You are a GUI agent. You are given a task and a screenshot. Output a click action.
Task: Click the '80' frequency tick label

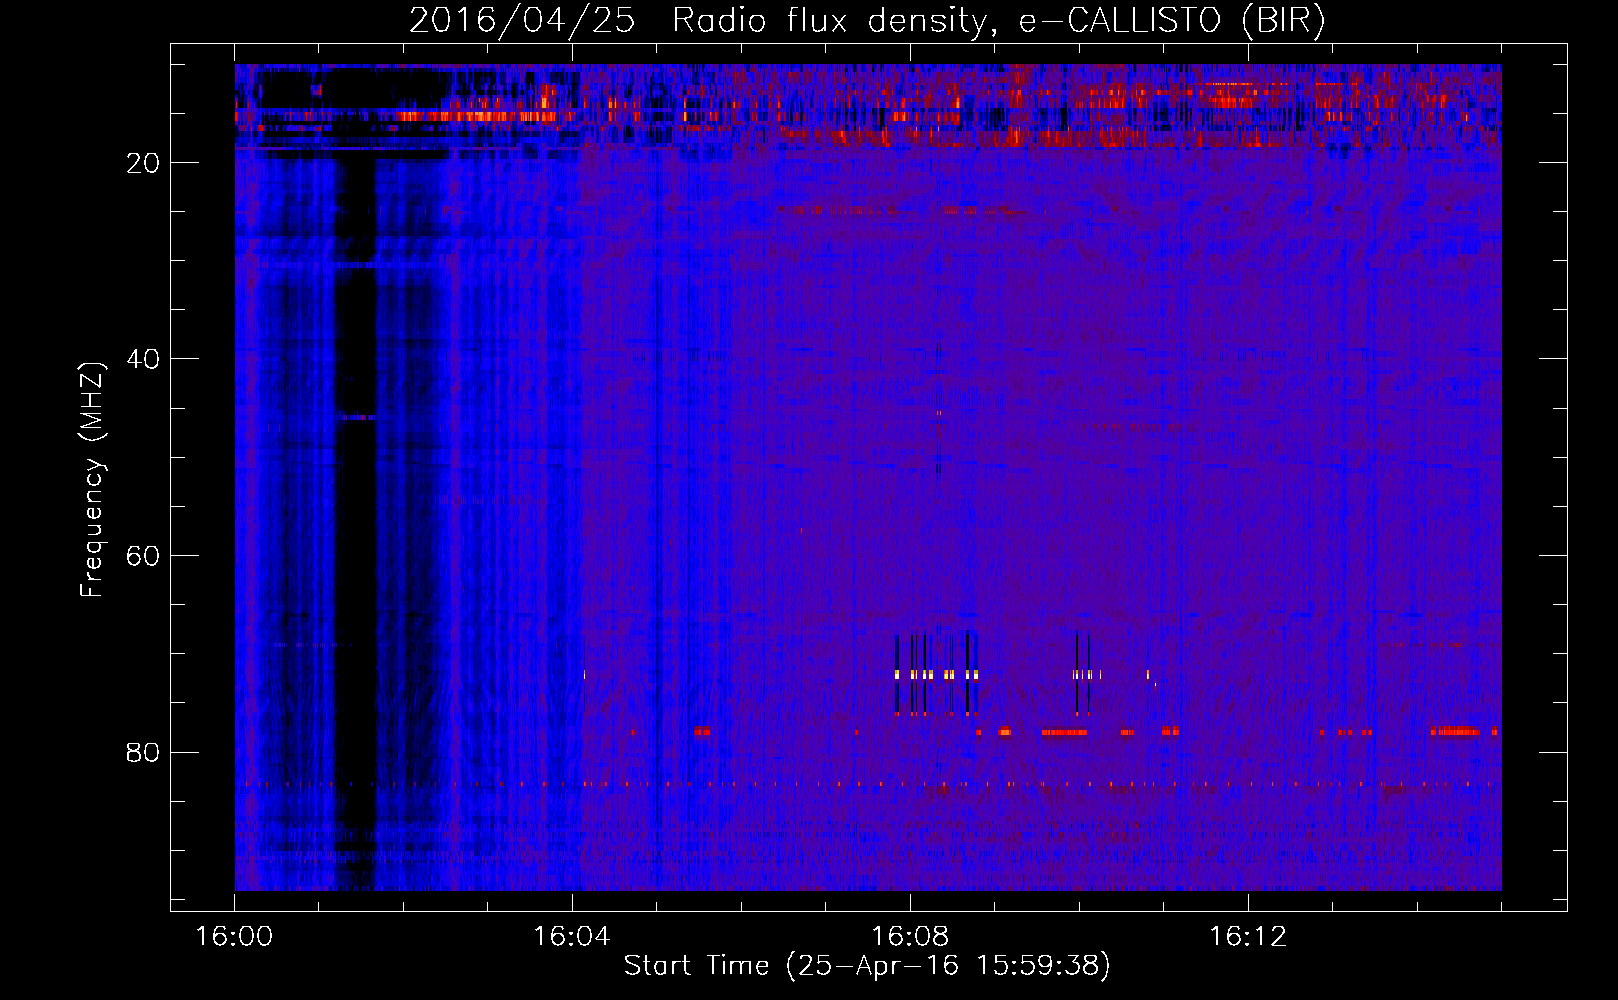(x=143, y=752)
